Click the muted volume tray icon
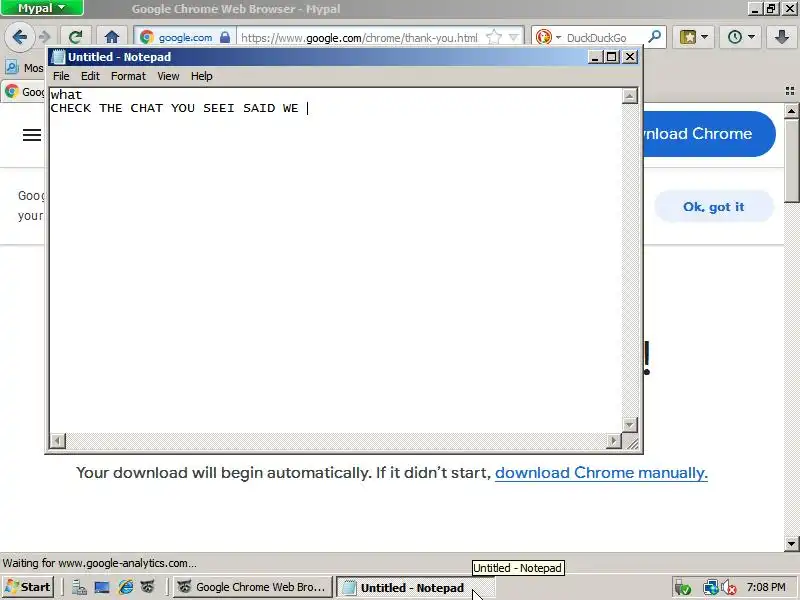 [x=729, y=588]
